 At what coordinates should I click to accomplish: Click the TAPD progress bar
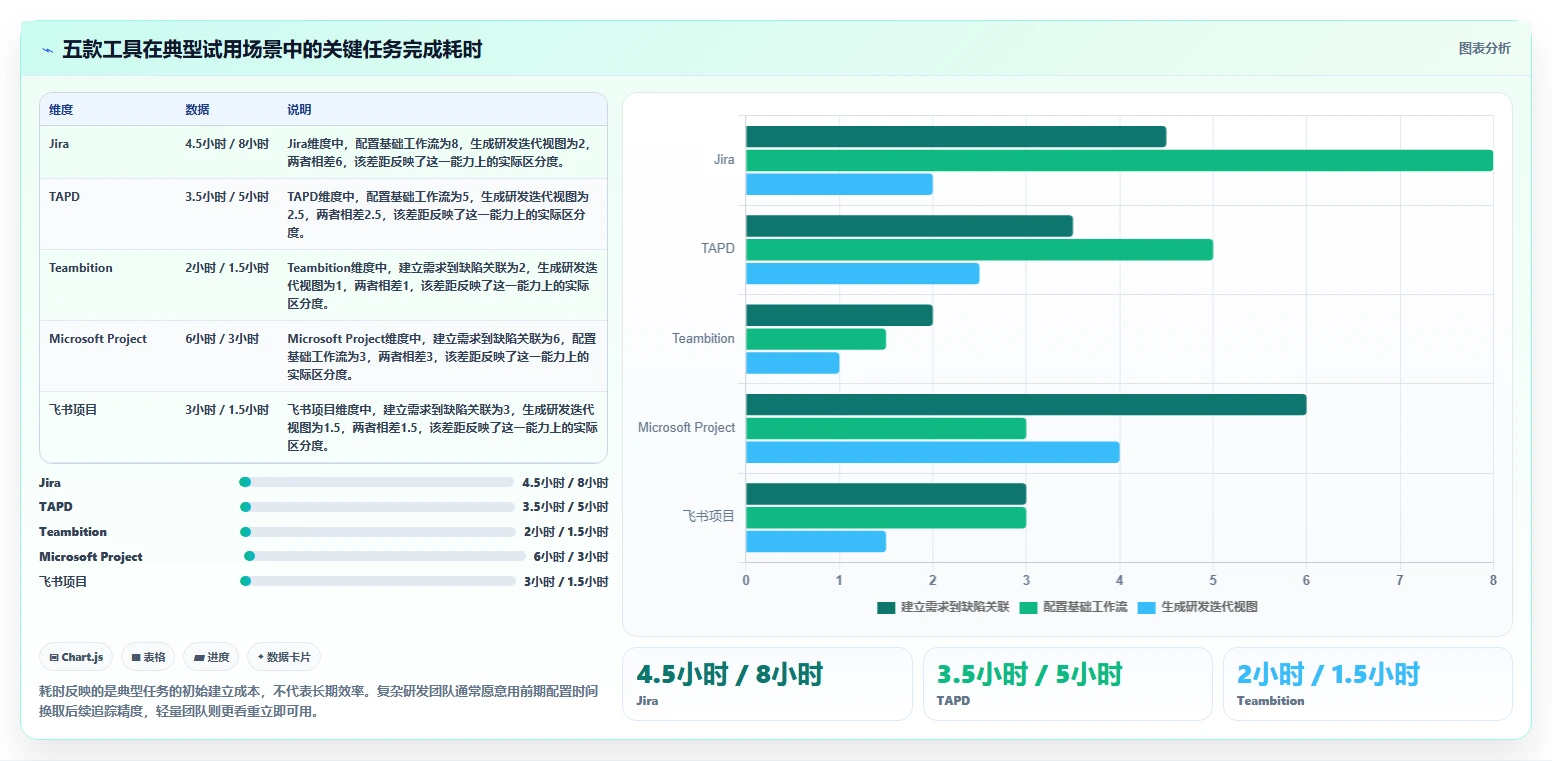point(376,507)
